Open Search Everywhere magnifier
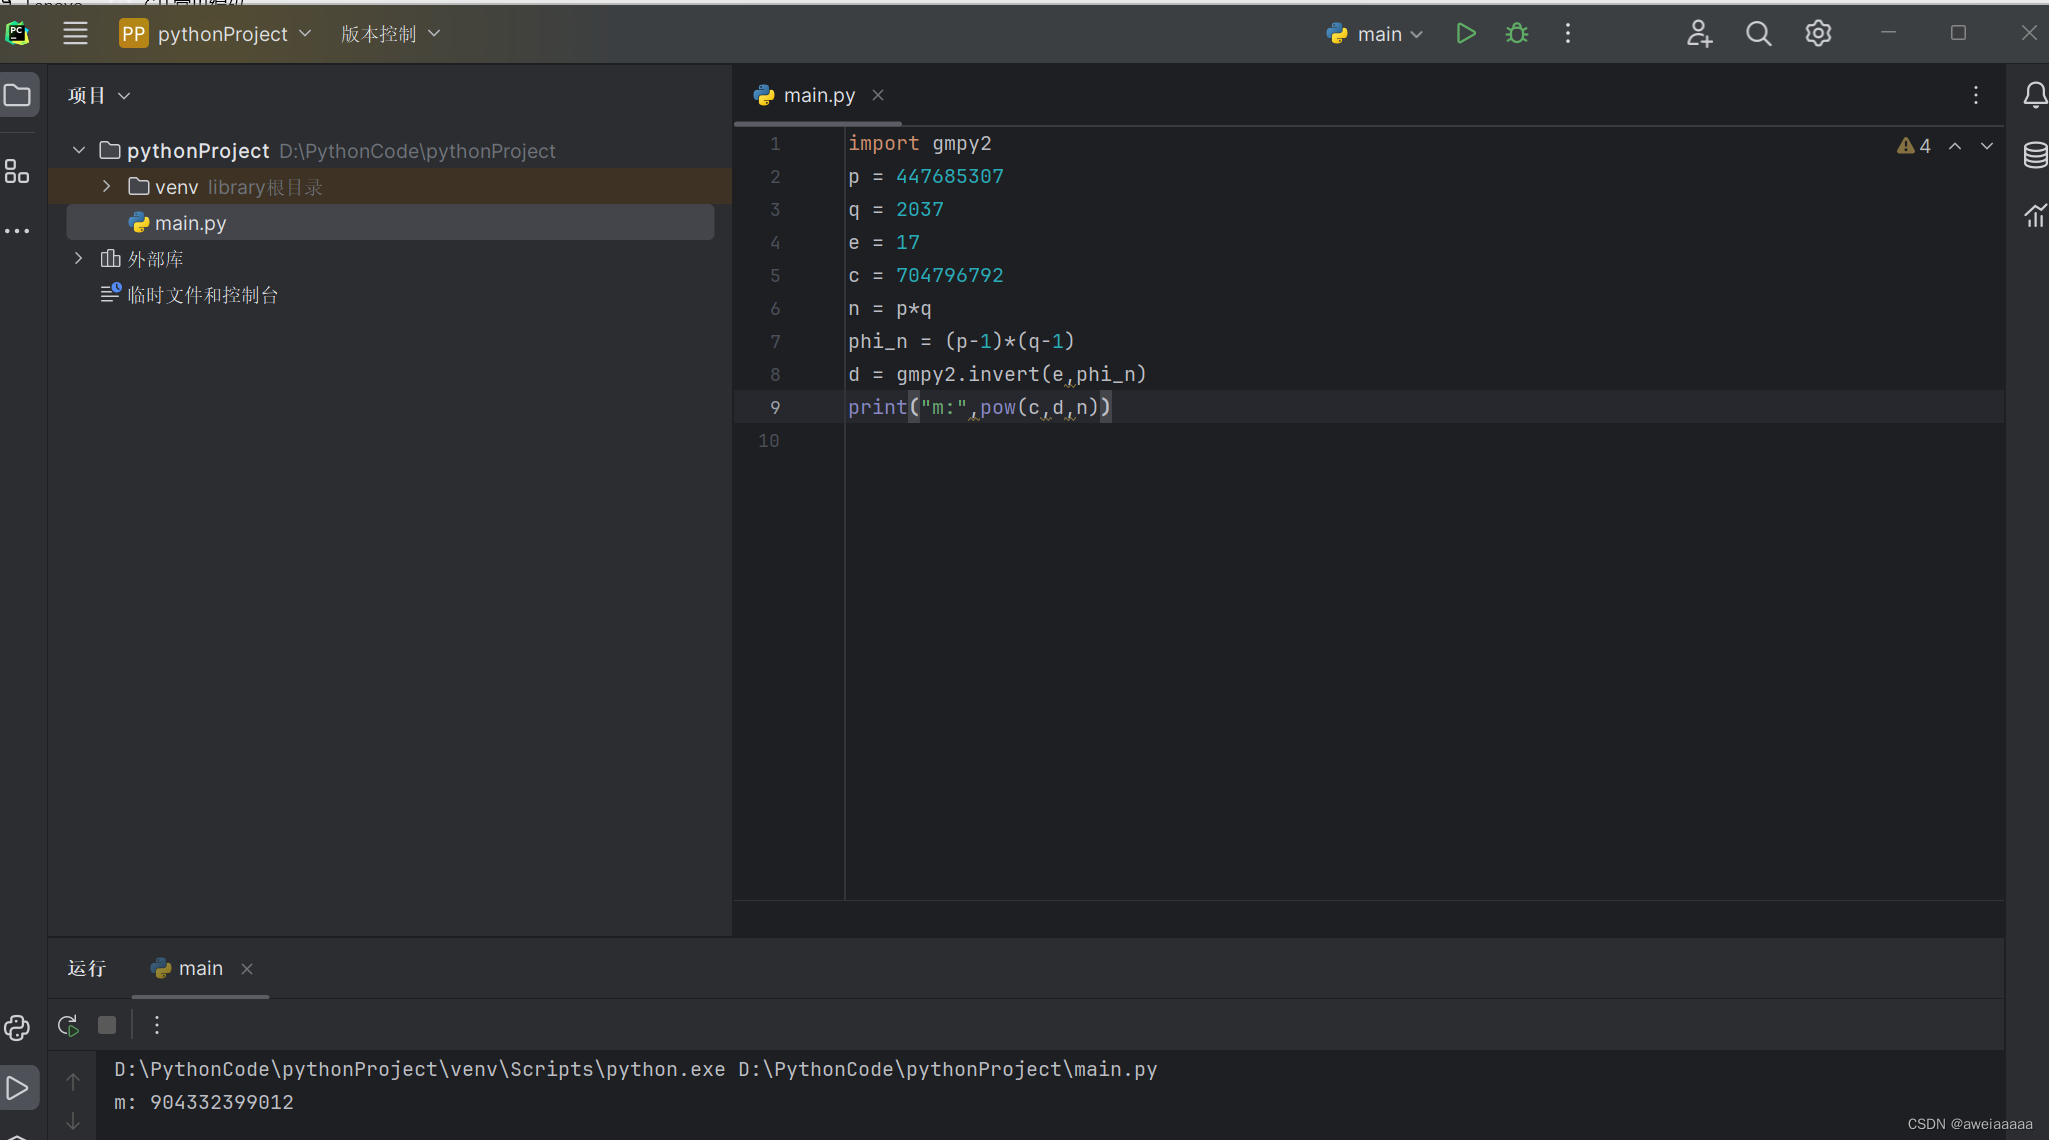This screenshot has width=2049, height=1140. (1759, 33)
